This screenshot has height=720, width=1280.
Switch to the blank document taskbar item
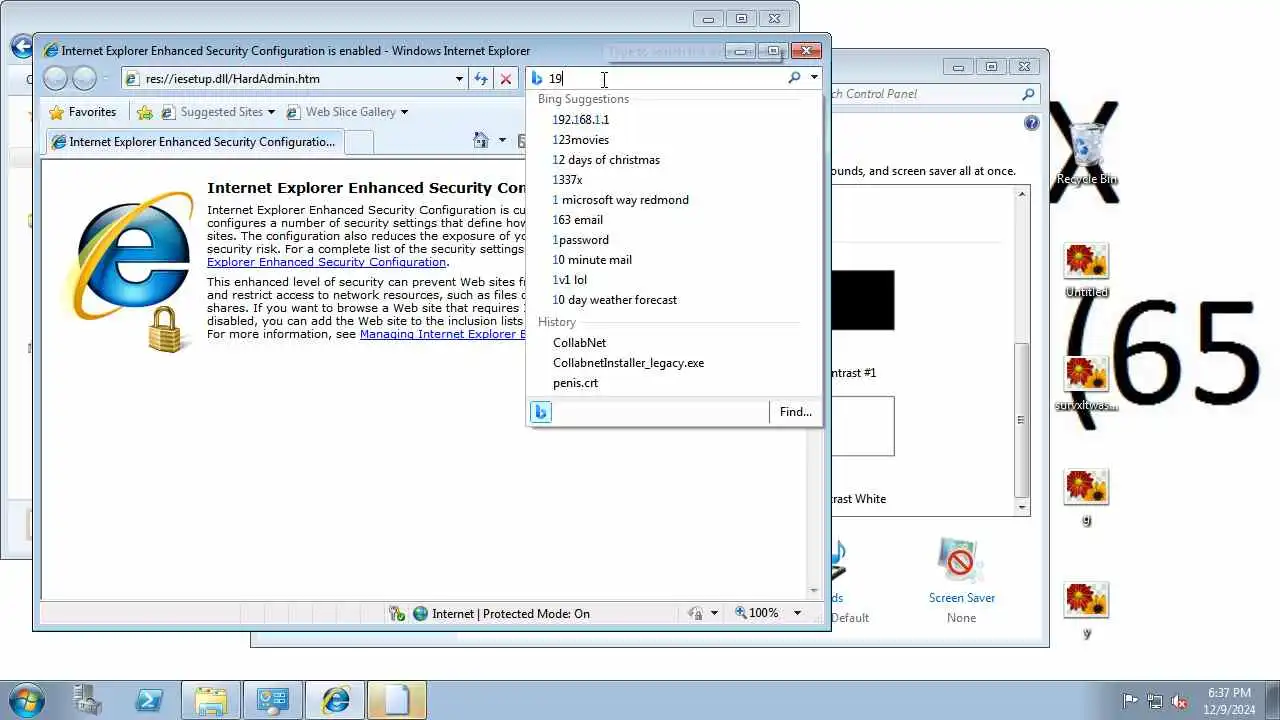tap(397, 700)
